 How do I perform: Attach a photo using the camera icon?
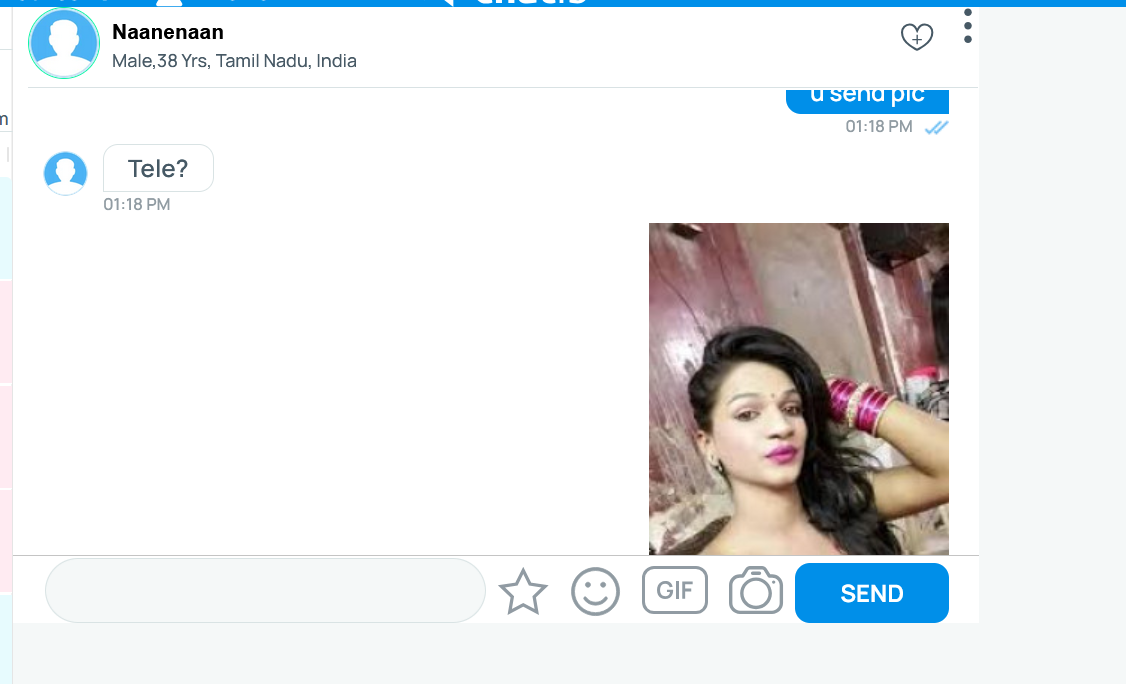[x=755, y=591]
